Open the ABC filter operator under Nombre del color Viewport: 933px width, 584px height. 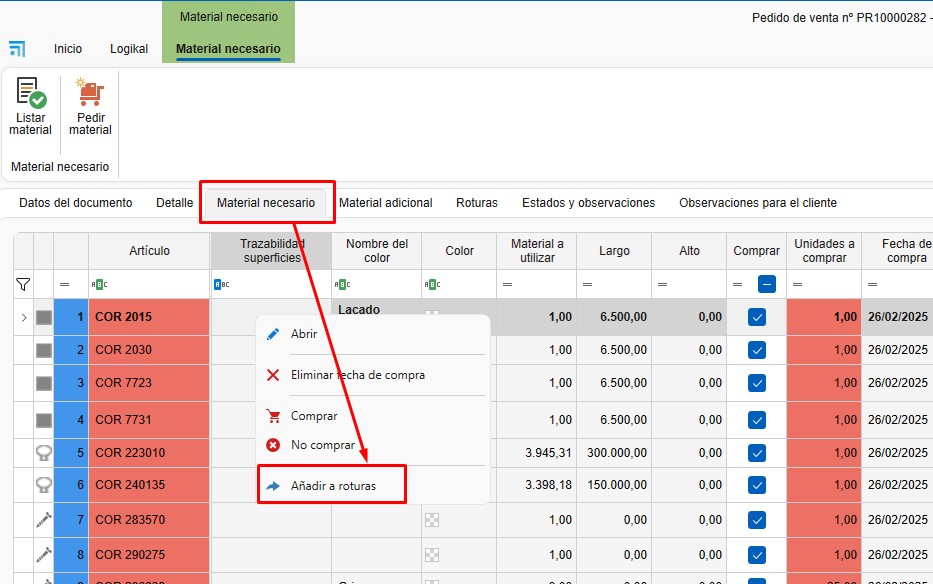click(343, 285)
